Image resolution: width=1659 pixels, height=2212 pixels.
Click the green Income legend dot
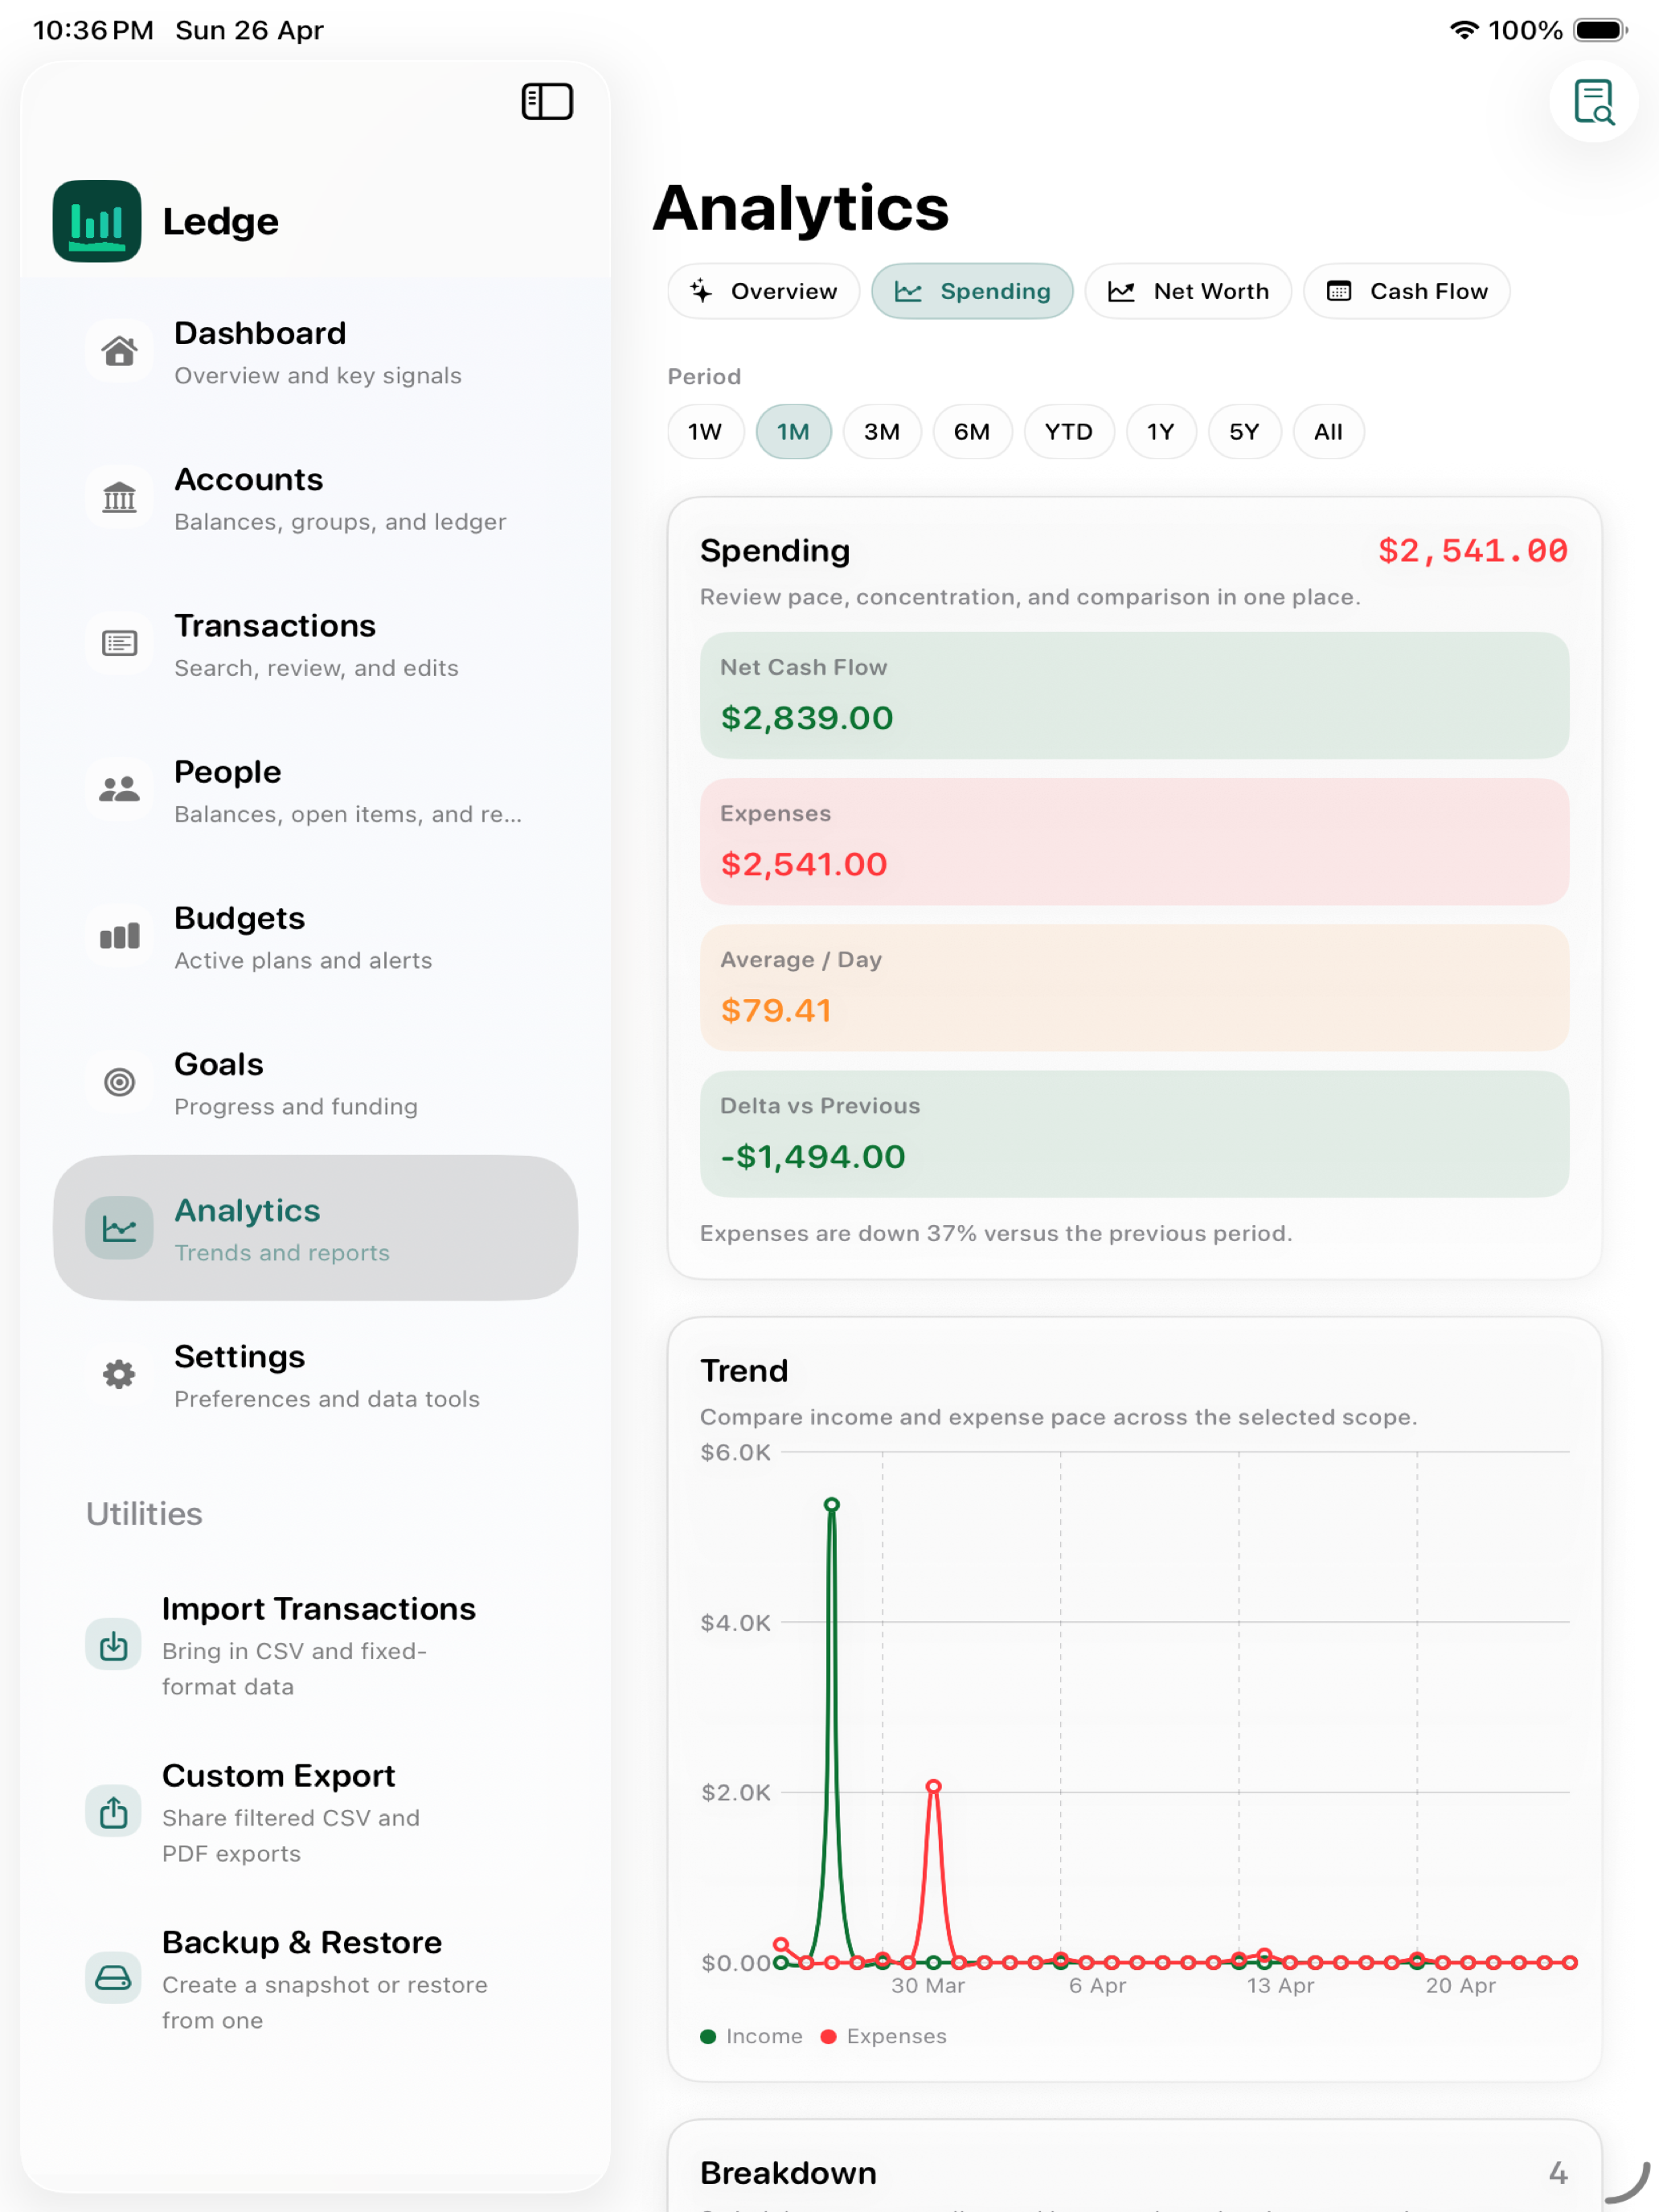click(708, 2036)
